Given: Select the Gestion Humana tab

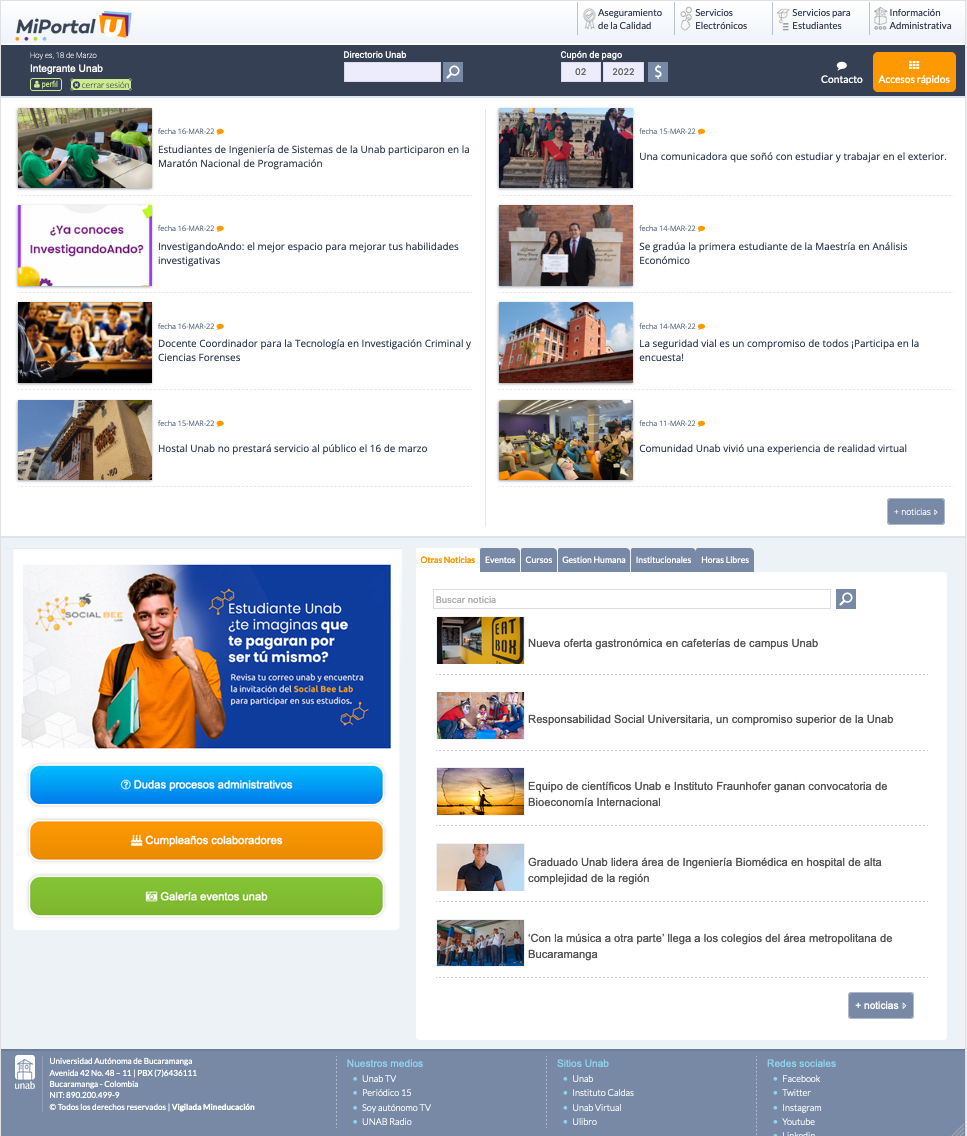Looking at the screenshot, I should (x=594, y=560).
